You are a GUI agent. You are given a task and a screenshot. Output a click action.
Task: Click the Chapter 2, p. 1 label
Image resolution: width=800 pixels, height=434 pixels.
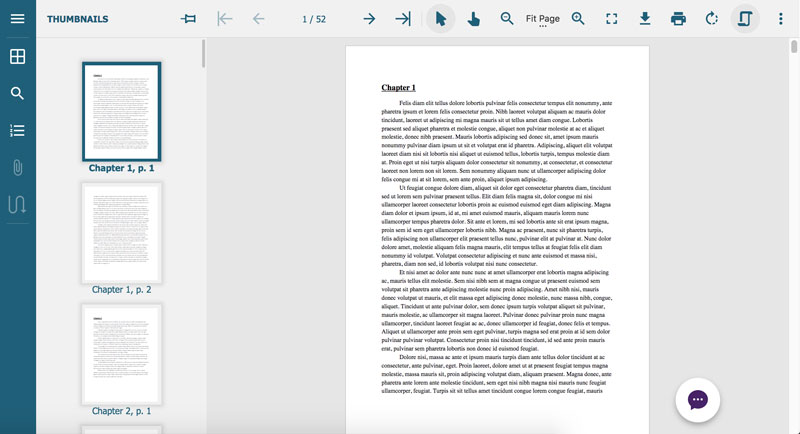pos(121,411)
